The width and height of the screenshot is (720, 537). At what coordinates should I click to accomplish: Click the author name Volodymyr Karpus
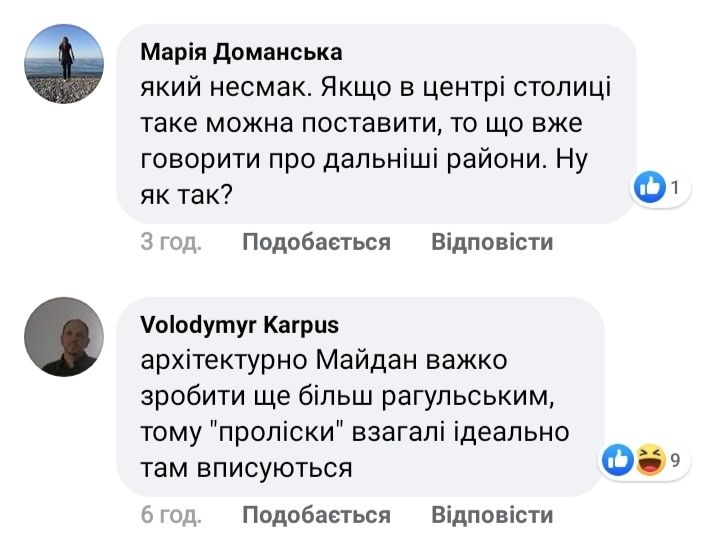(239, 325)
